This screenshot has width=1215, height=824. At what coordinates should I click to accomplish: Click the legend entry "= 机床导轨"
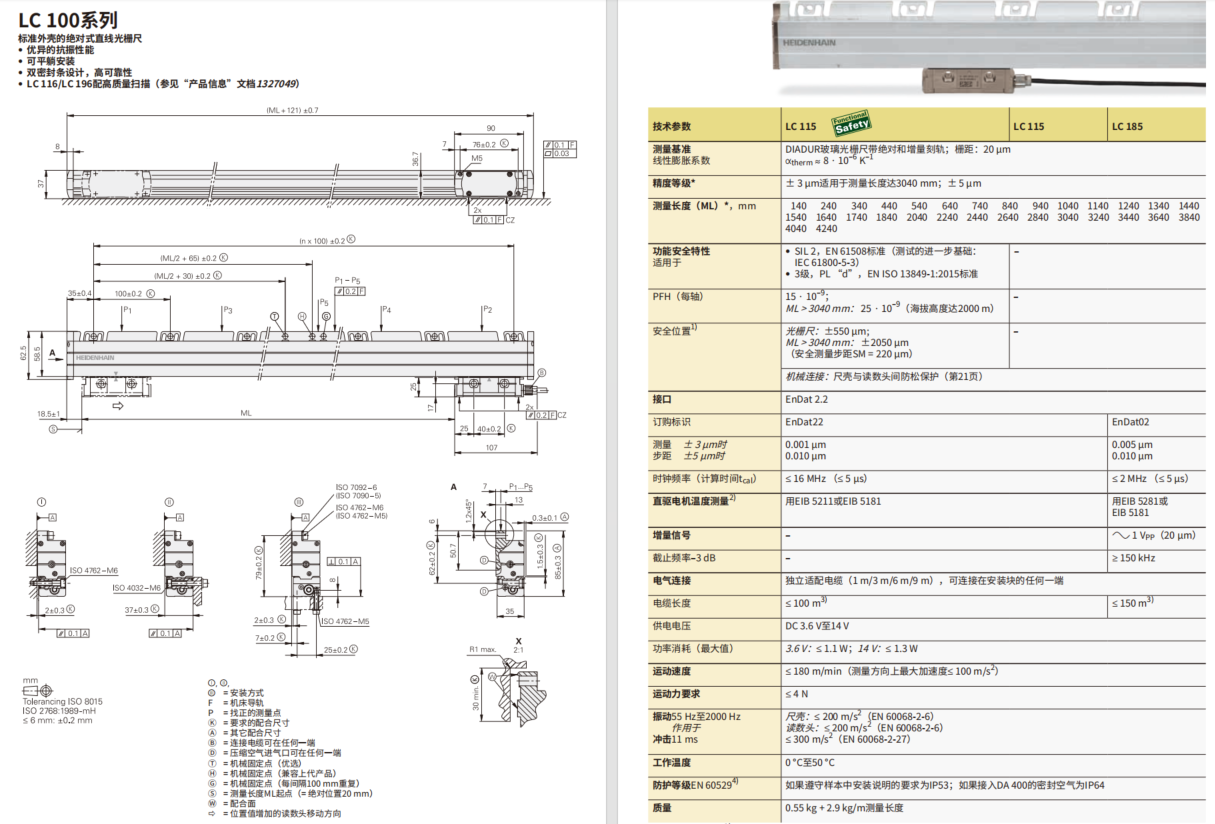(x=245, y=702)
